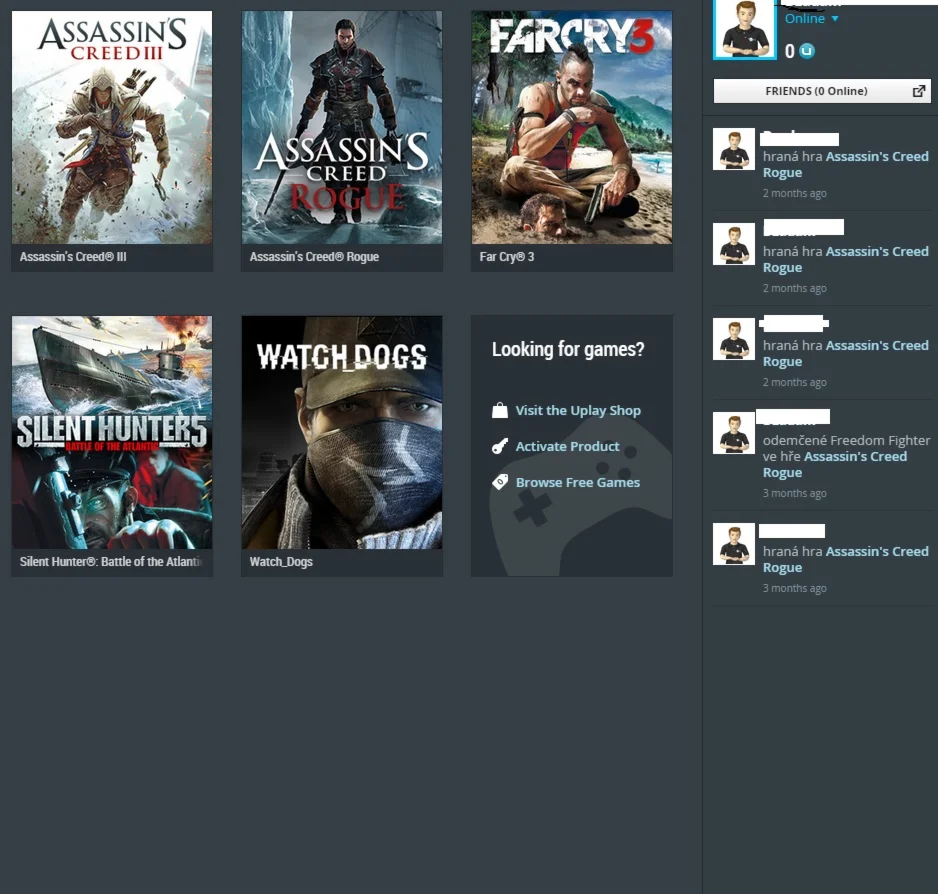
Task: Open the Online status dropdown
Action: (x=811, y=18)
